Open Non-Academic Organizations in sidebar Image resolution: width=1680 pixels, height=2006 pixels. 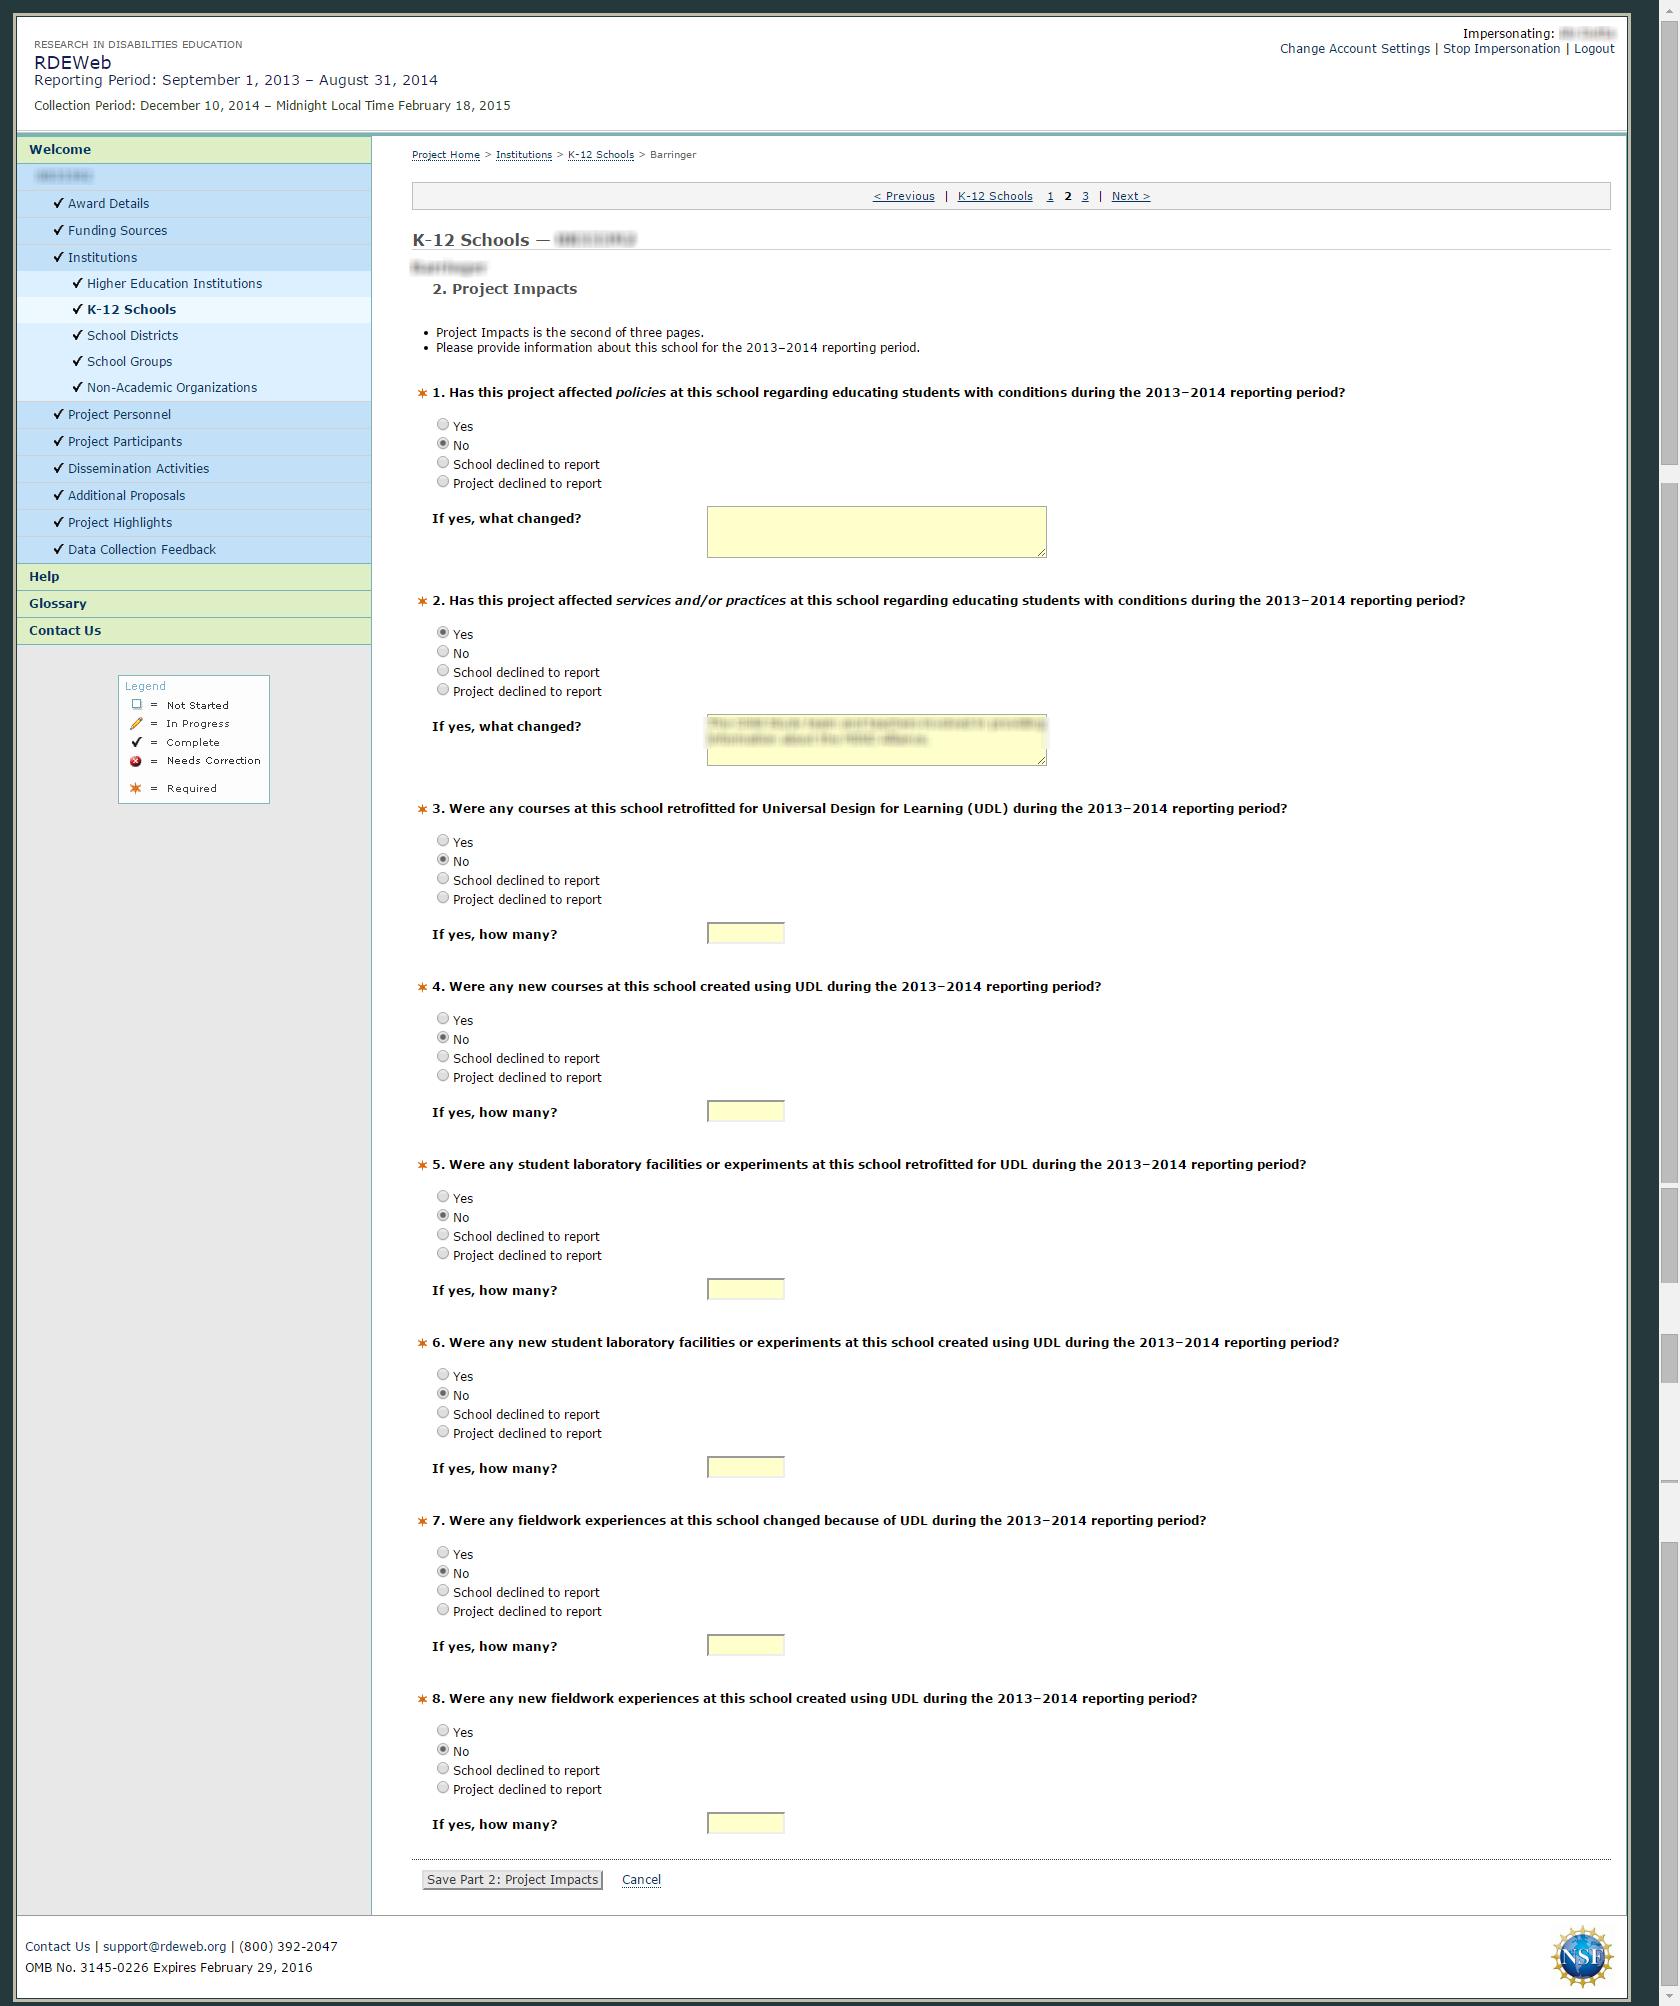pos(171,388)
